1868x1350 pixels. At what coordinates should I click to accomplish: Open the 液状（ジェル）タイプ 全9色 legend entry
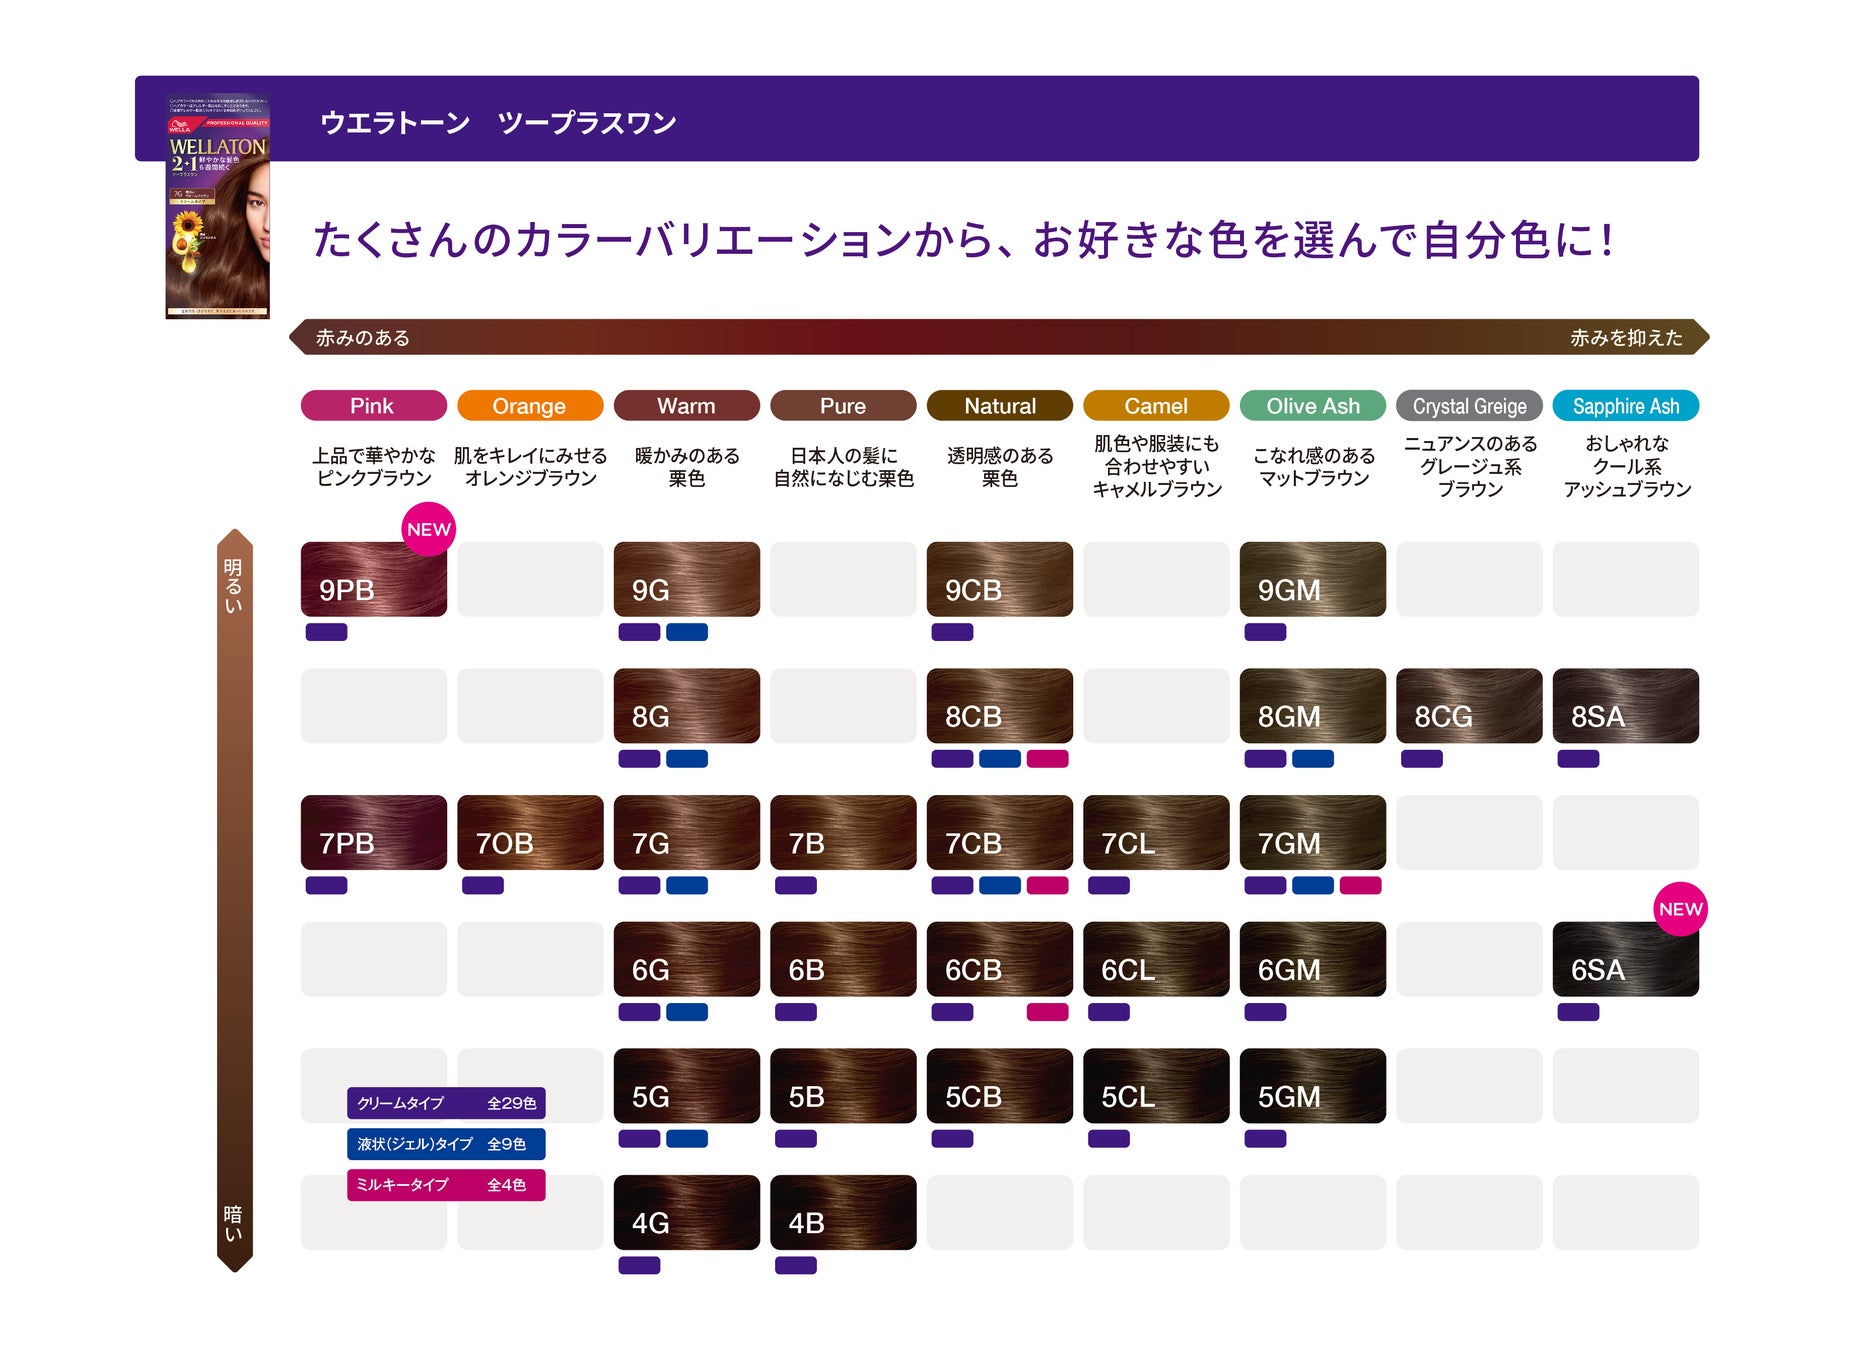(445, 1143)
